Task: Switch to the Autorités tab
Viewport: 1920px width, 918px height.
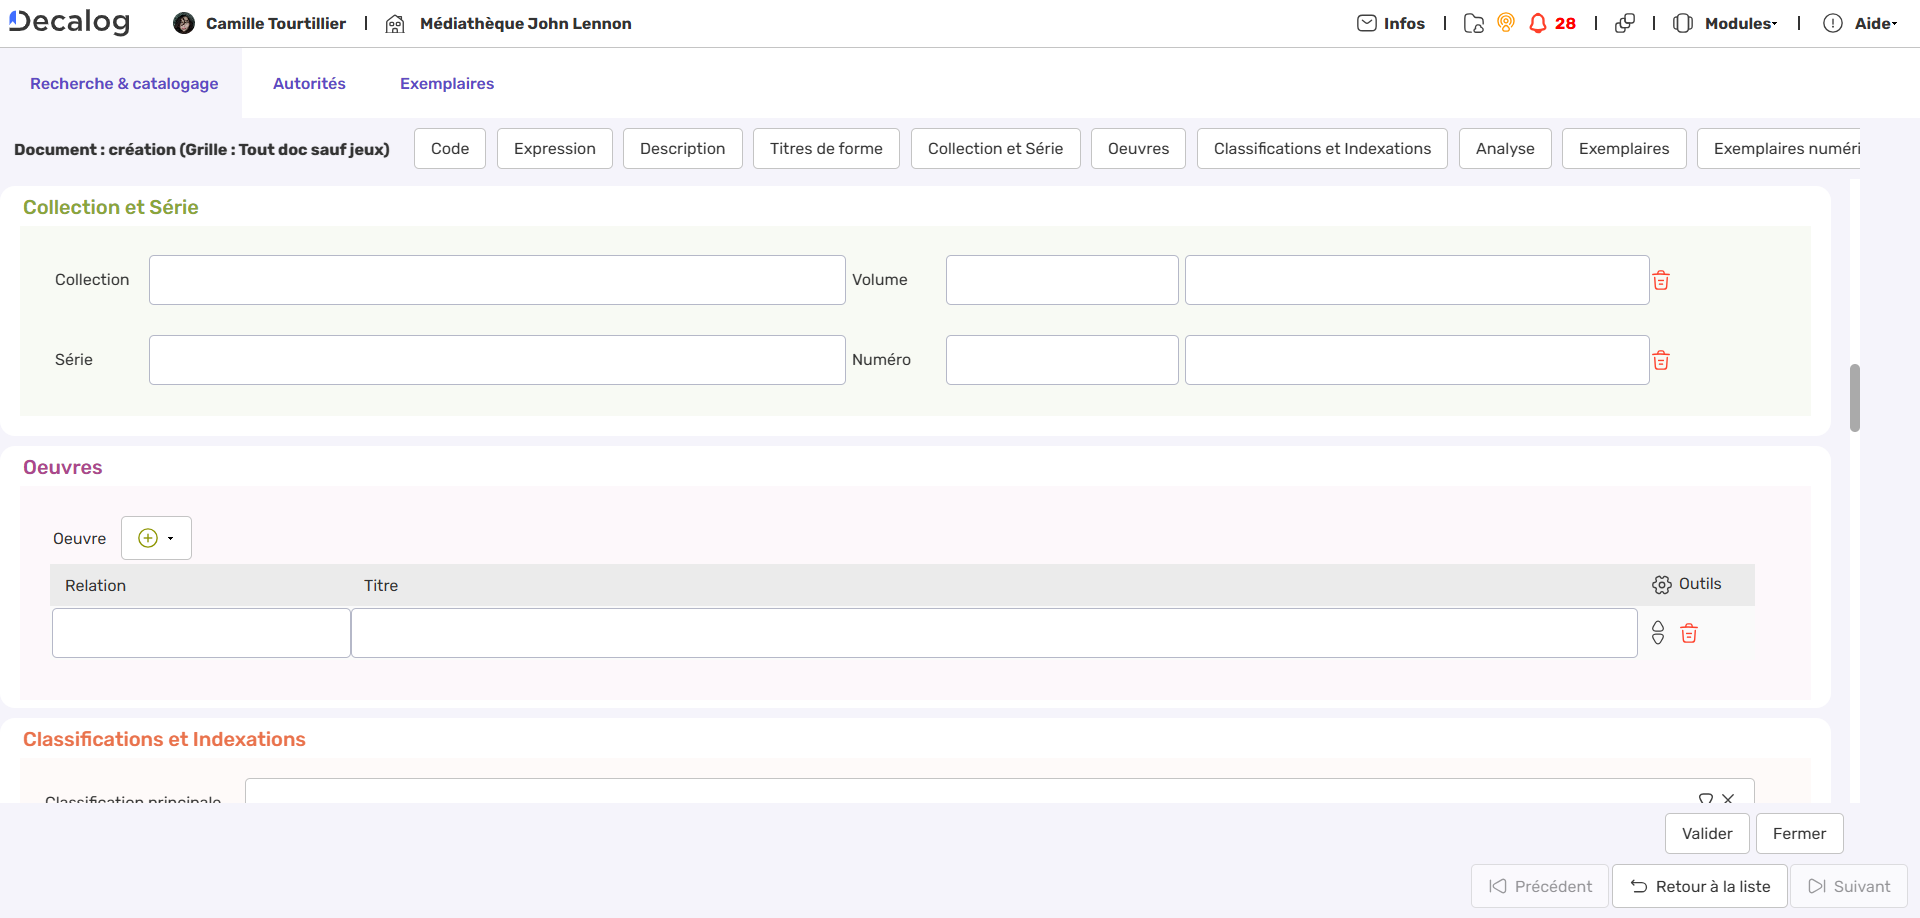Action: 310,83
